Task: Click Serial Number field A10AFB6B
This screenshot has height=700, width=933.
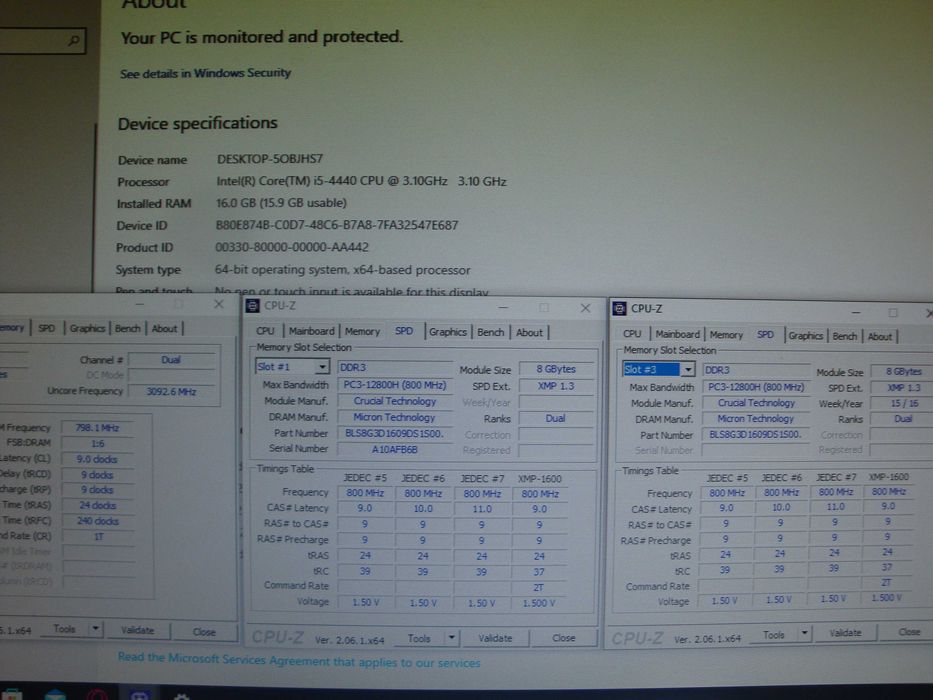Action: coord(395,449)
